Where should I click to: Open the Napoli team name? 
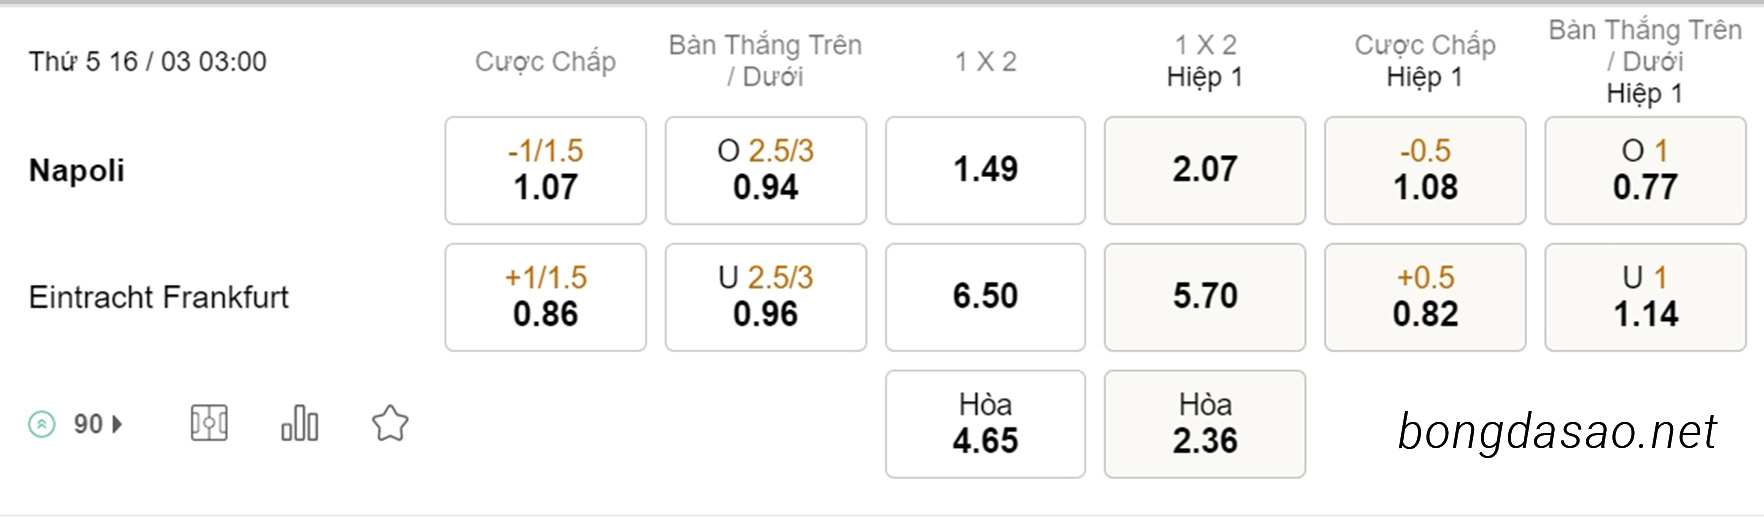pyautogui.click(x=77, y=170)
